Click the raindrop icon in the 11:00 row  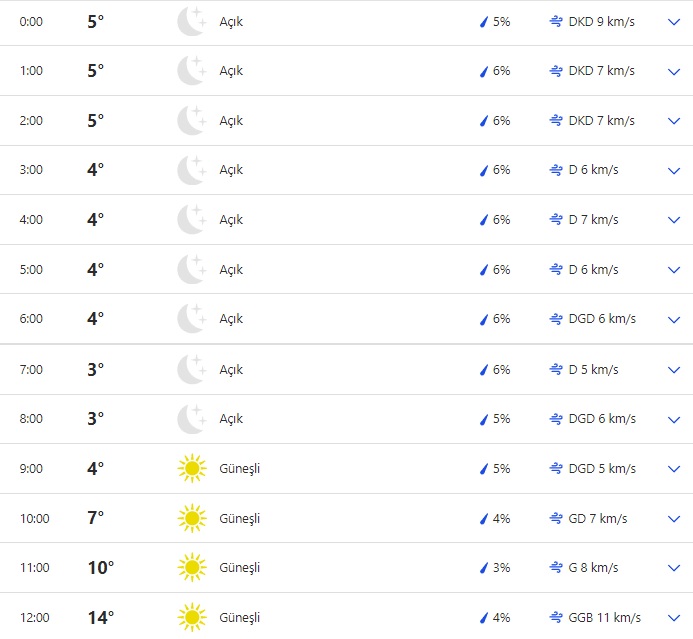[x=484, y=568]
